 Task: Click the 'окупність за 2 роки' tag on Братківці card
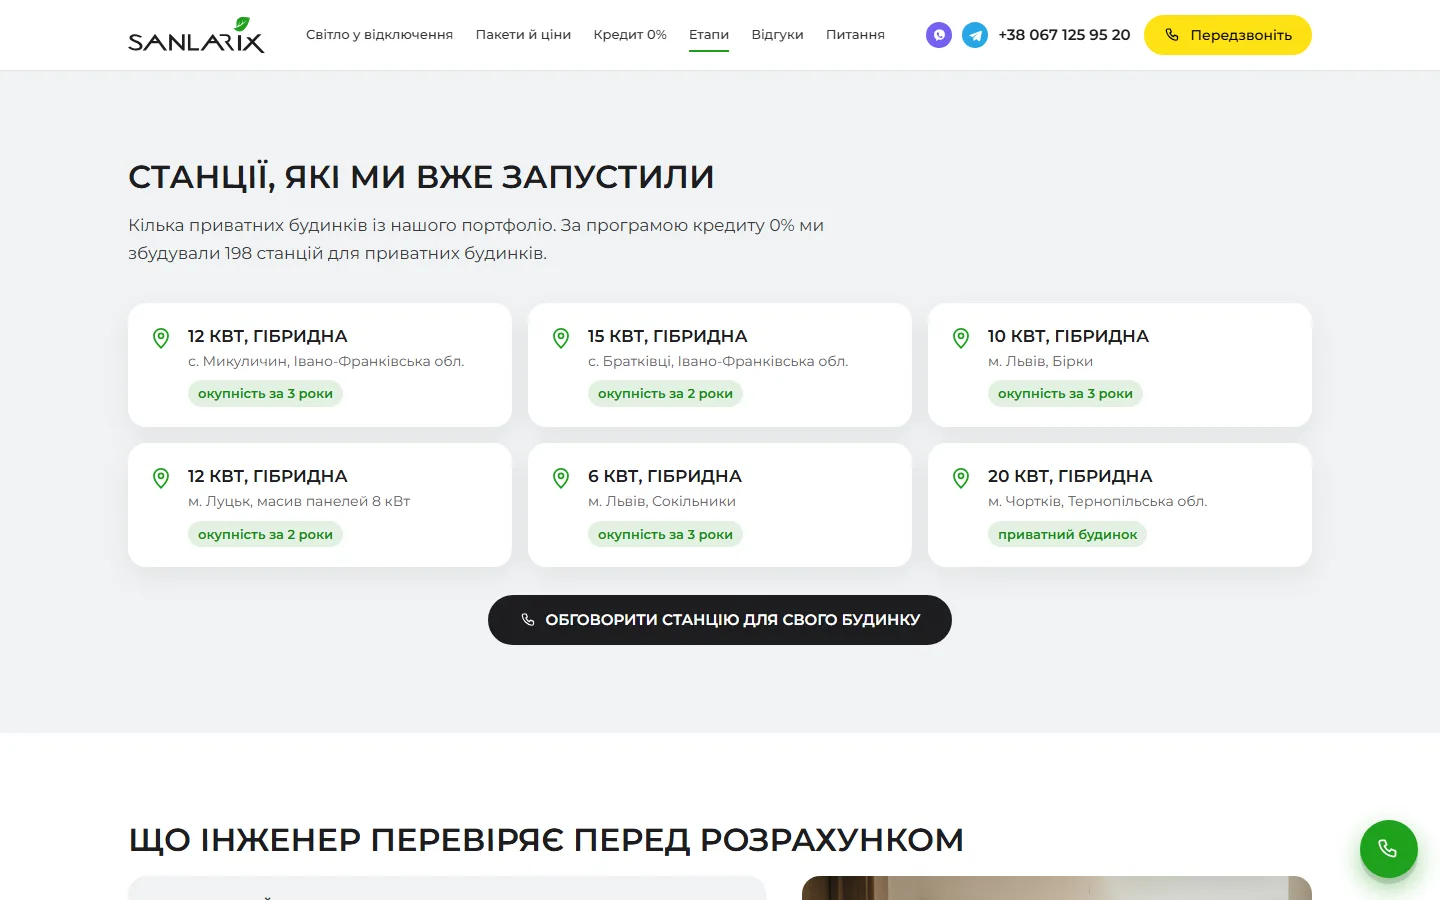tap(665, 394)
